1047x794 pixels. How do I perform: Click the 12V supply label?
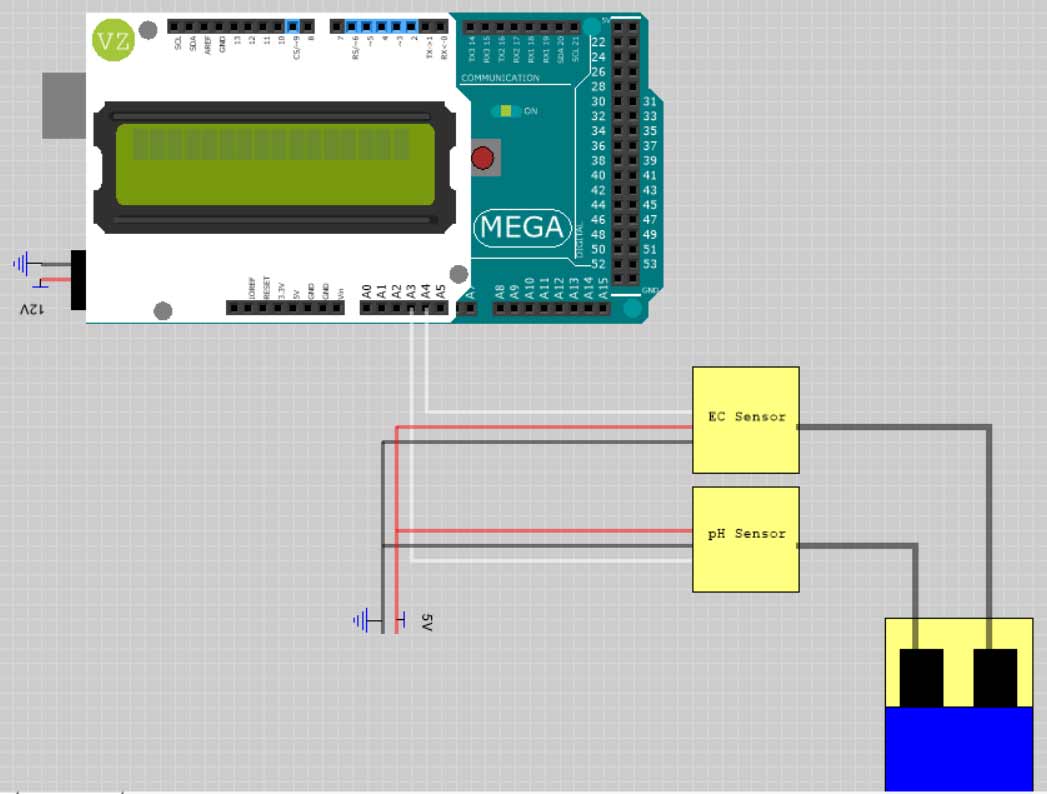[31, 309]
